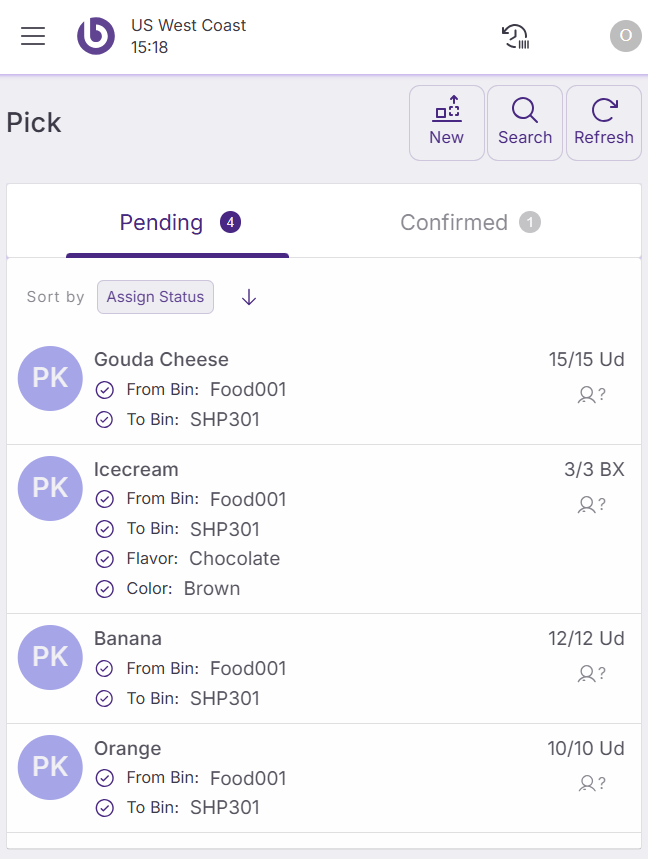Open the Assign Status sort dropdown

point(155,297)
